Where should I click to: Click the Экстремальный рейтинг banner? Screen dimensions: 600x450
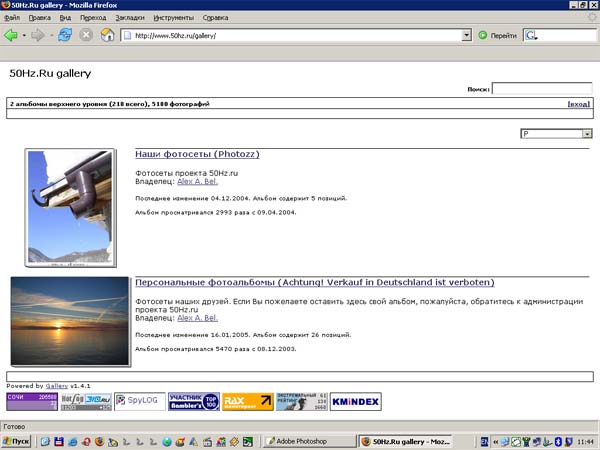(x=302, y=401)
